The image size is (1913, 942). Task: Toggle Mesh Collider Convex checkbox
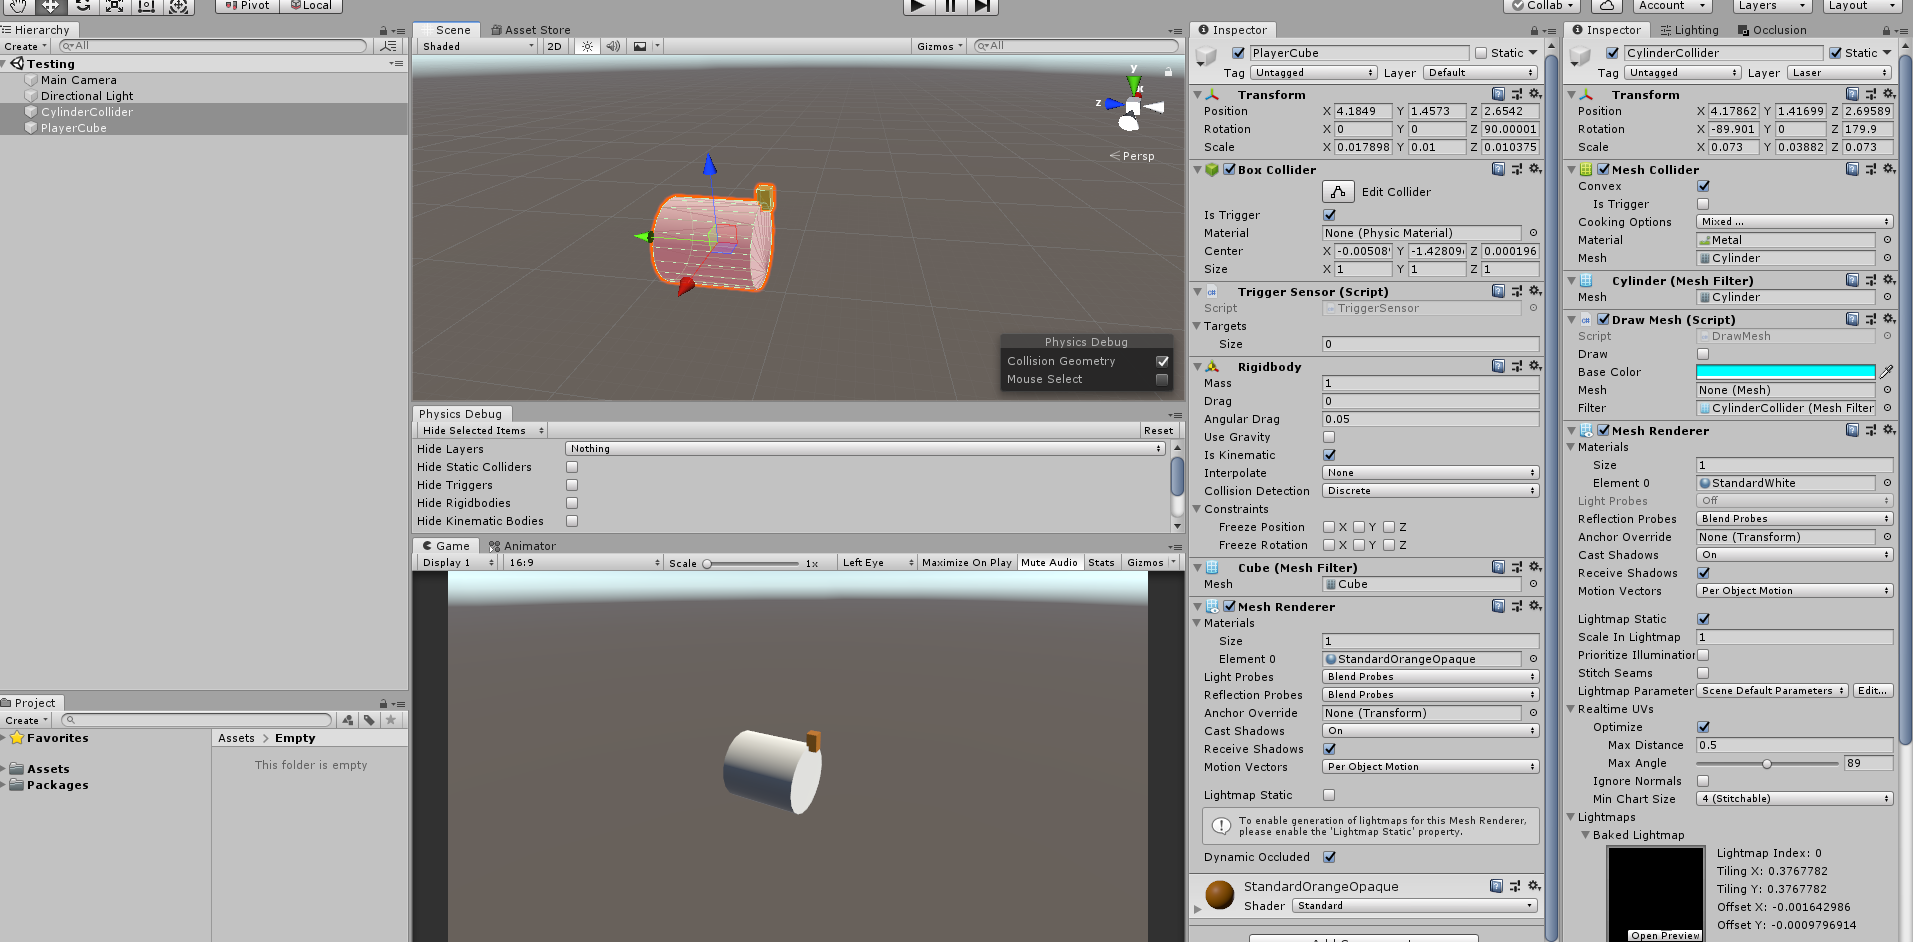(x=1703, y=186)
